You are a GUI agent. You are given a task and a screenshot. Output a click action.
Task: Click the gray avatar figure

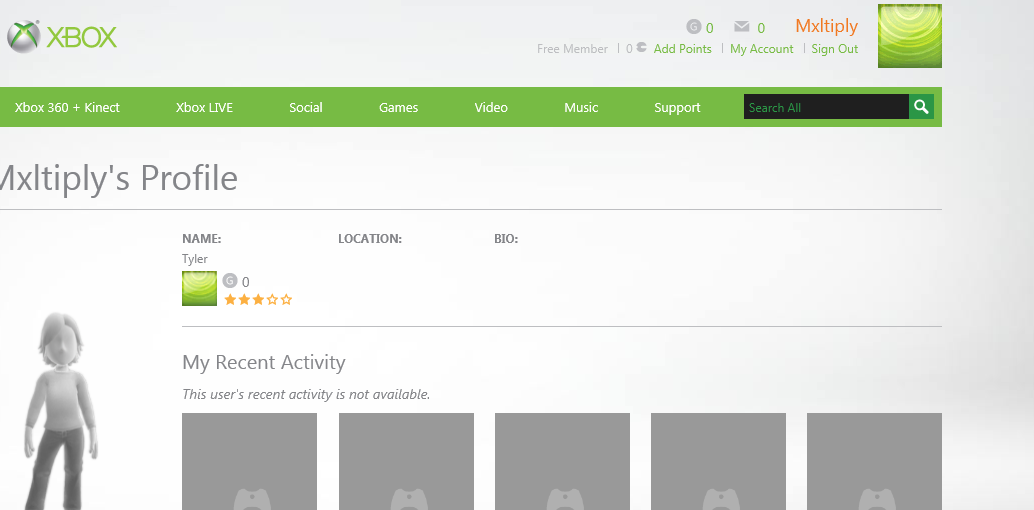click(x=61, y=410)
